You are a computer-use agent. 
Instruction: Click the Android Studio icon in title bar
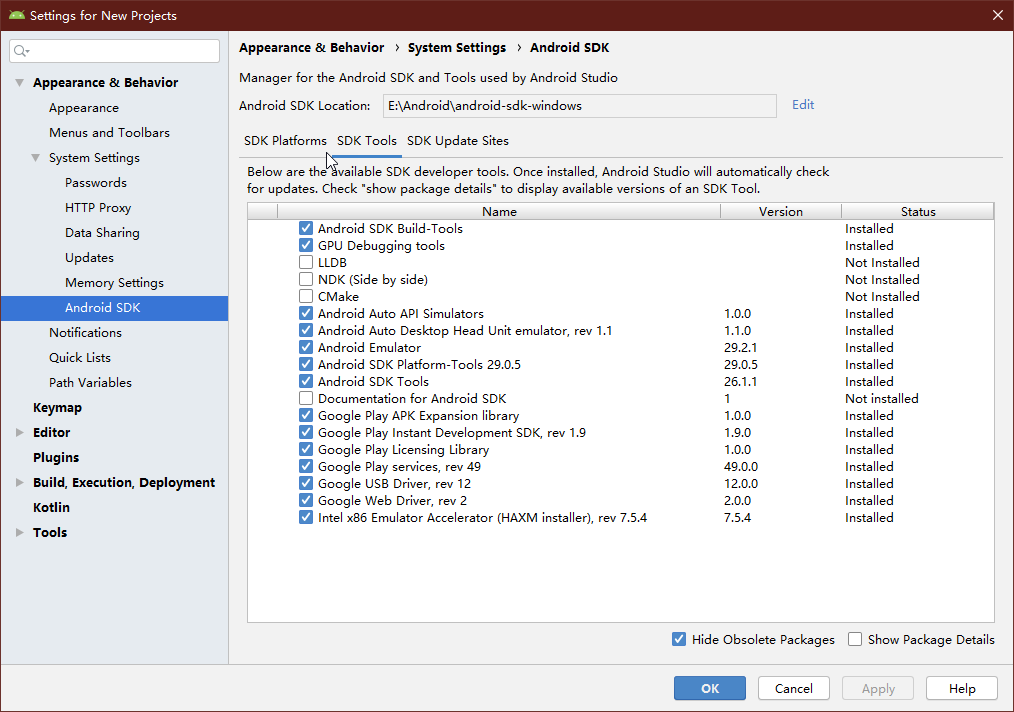(16, 15)
